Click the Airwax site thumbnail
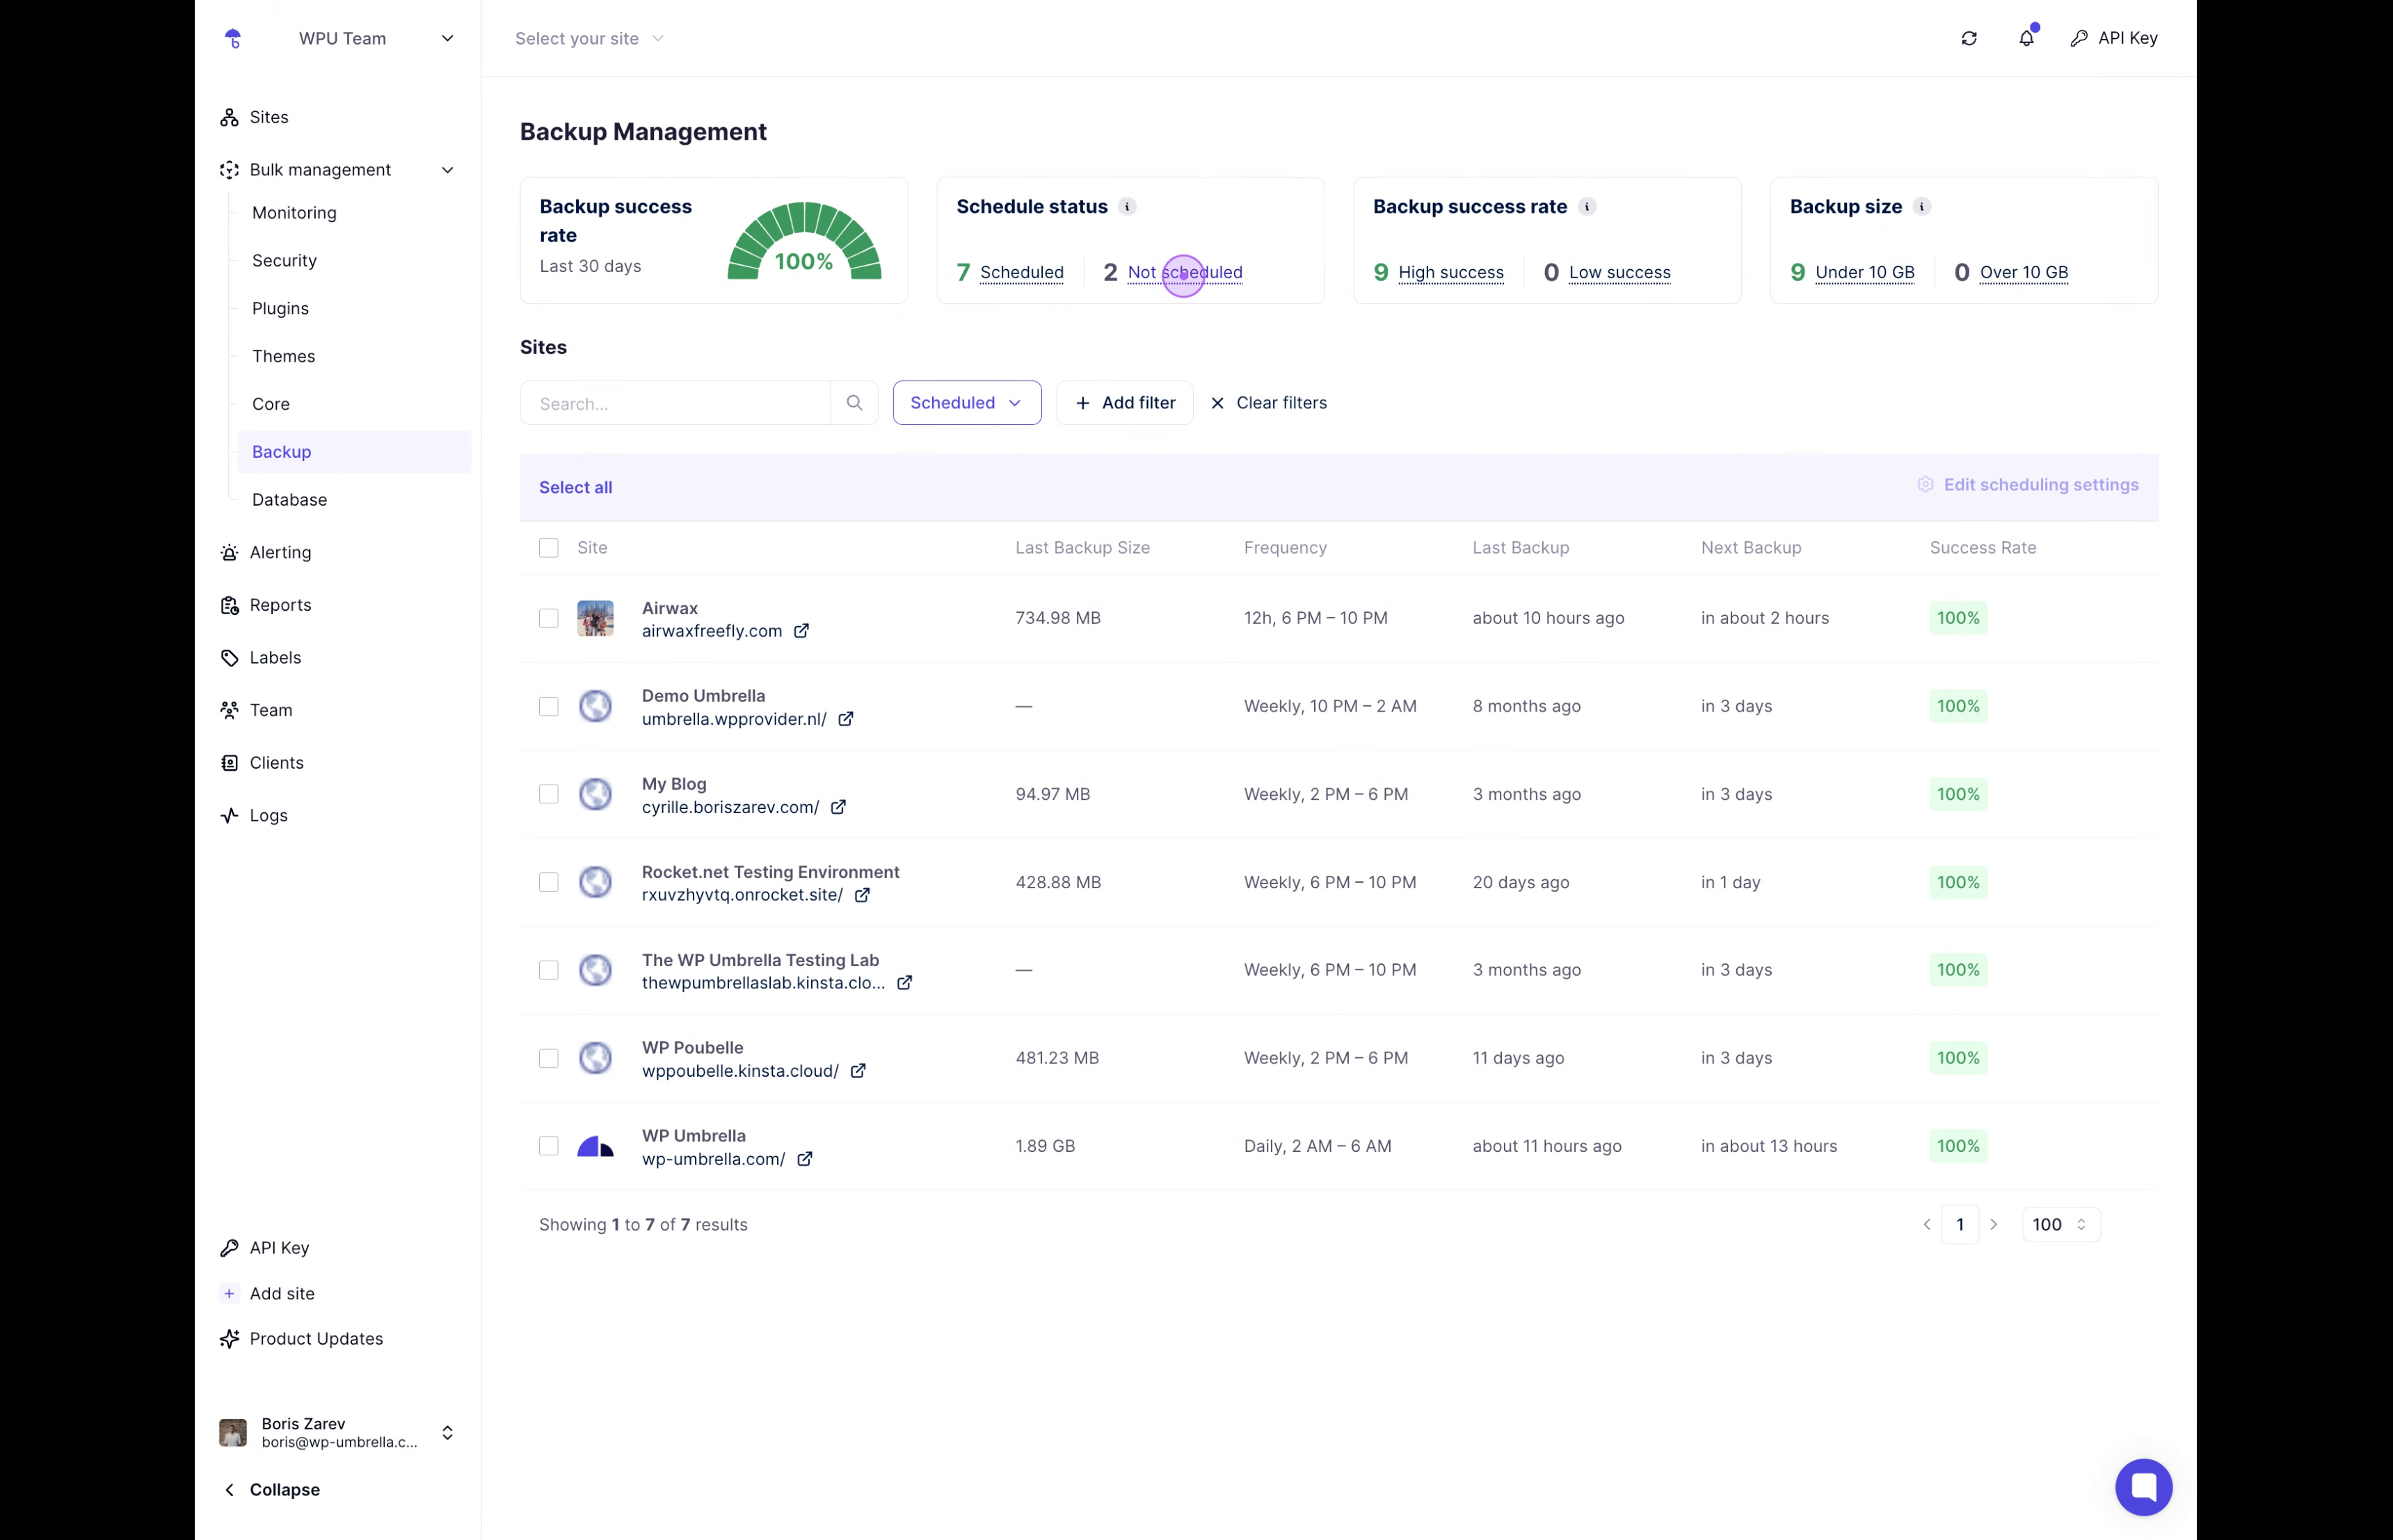This screenshot has width=2393, height=1540. [595, 618]
